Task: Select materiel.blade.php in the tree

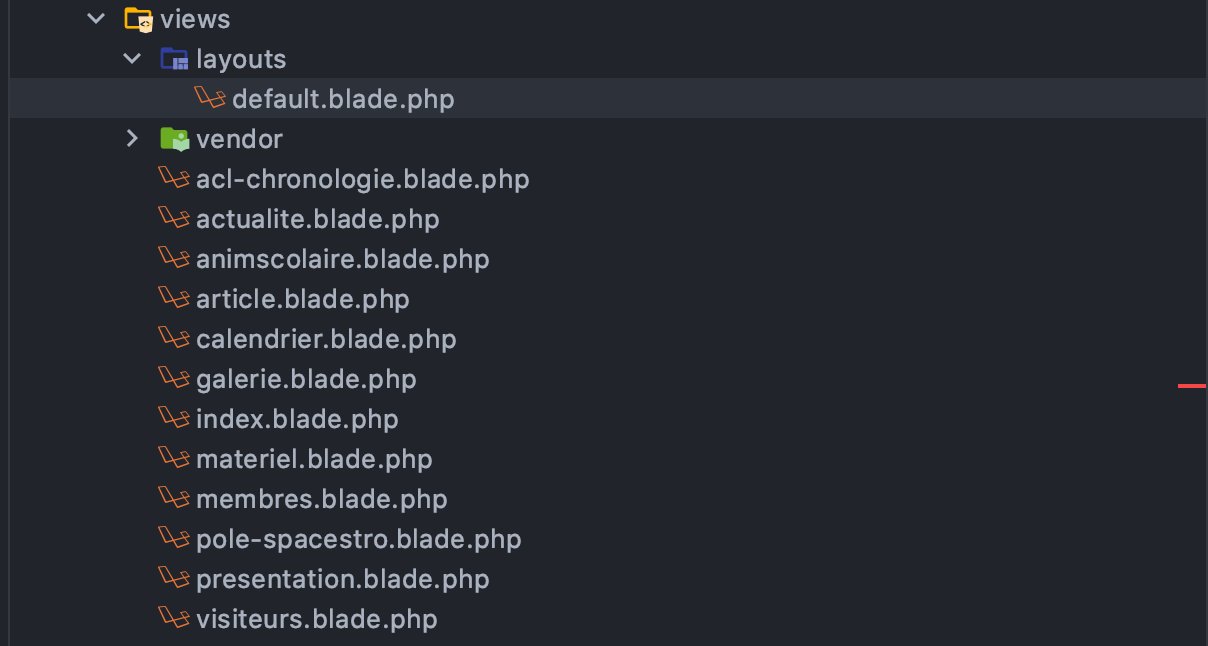Action: pos(314,459)
